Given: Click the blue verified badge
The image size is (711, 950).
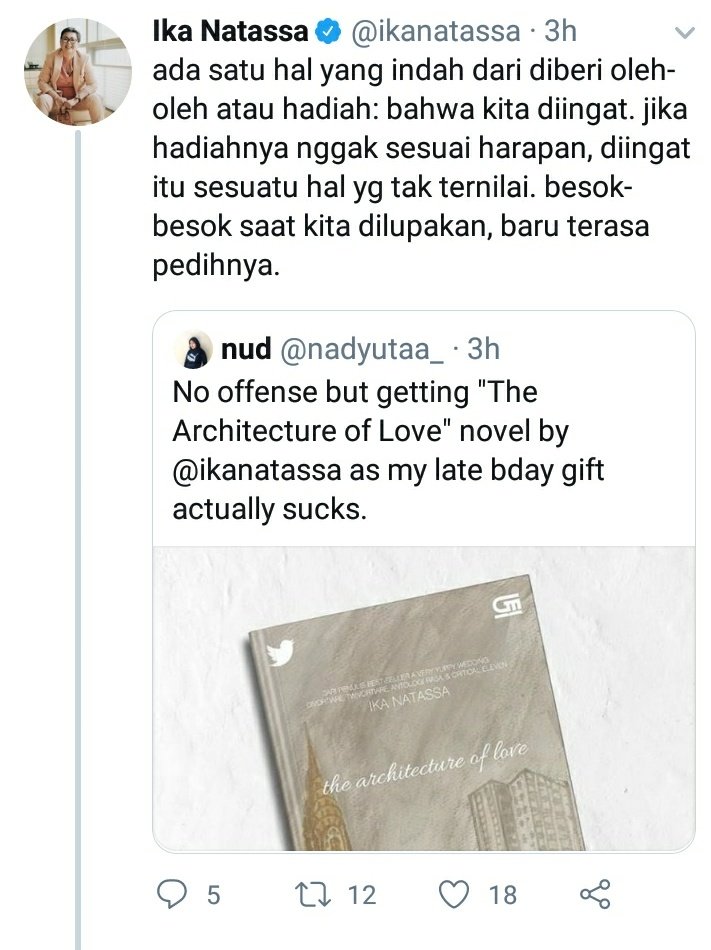Looking at the screenshot, I should (329, 32).
